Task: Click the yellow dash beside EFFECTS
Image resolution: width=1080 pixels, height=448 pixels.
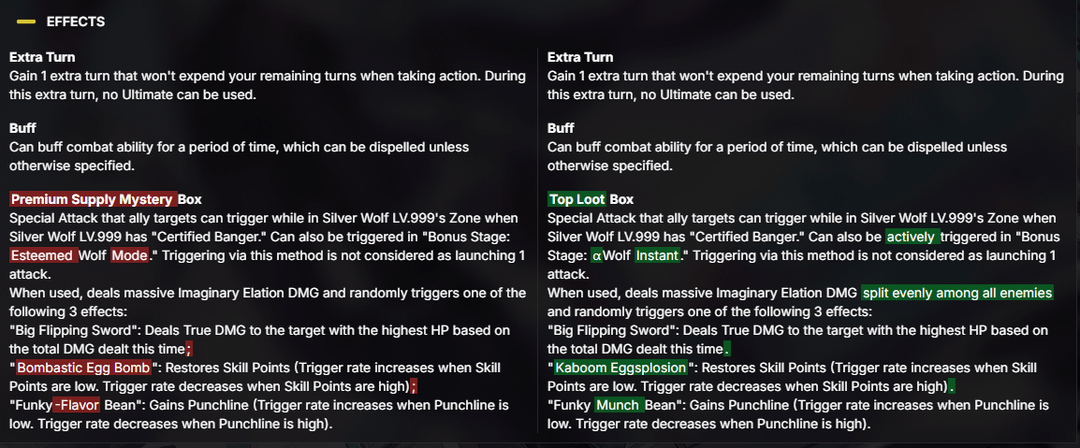Action: (x=27, y=21)
